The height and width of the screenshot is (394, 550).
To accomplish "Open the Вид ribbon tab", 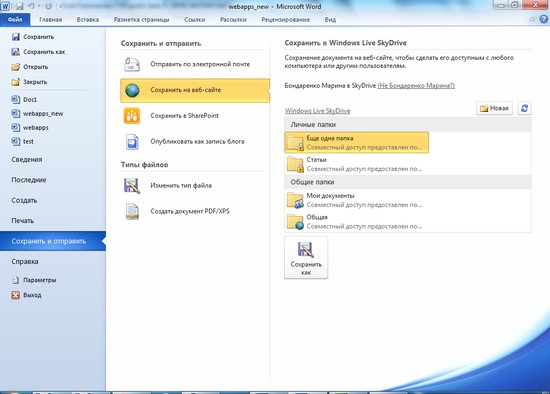I will coord(330,20).
